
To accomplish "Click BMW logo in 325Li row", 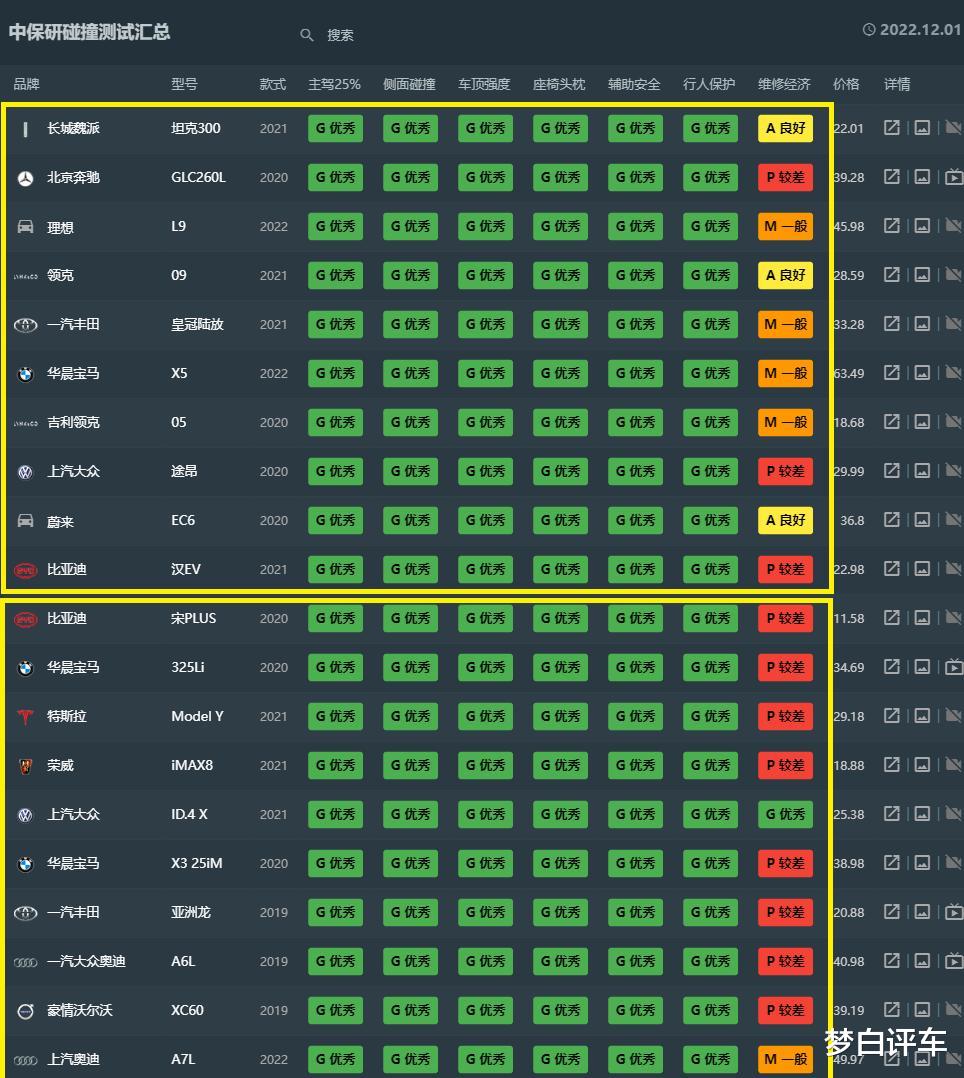I will (x=25, y=668).
